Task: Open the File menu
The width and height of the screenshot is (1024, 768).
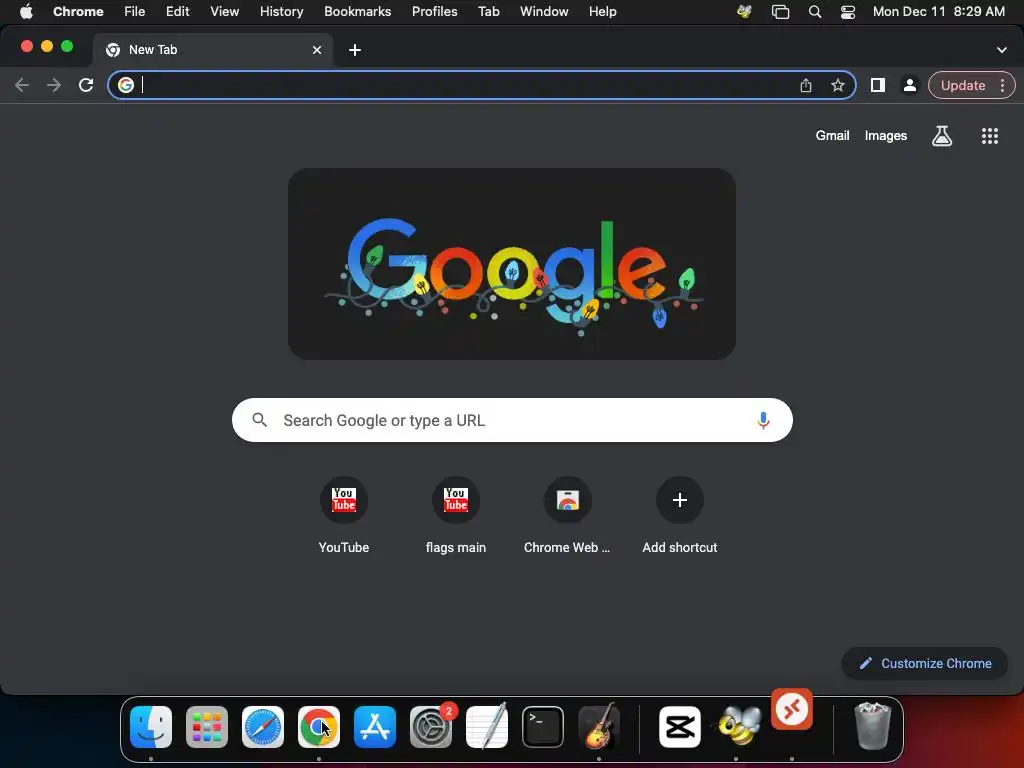Action: (135, 11)
